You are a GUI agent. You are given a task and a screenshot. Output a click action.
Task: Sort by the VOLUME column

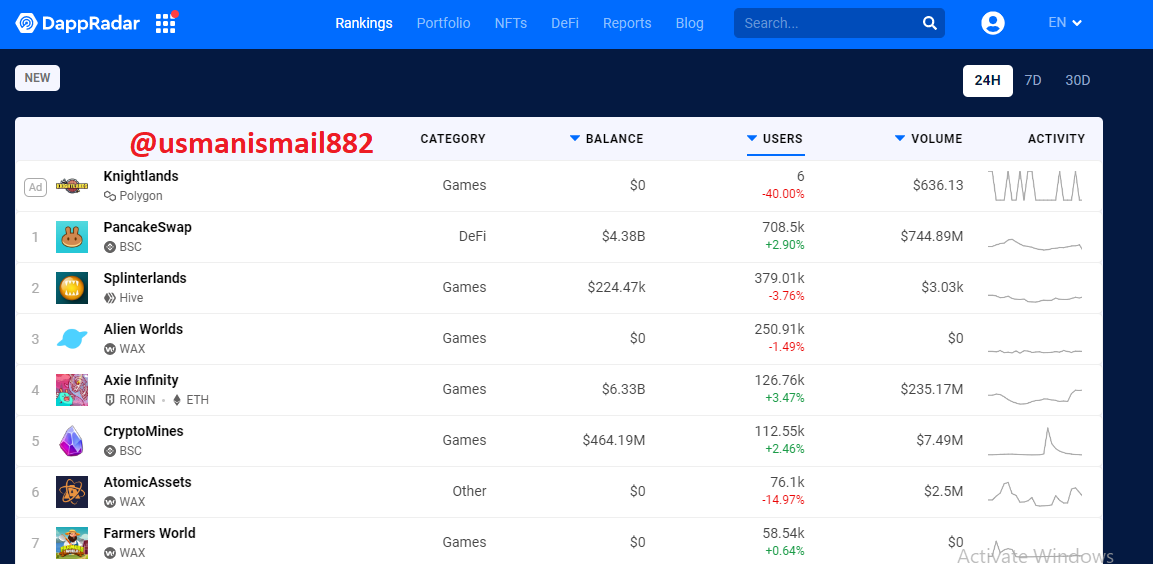pyautogui.click(x=929, y=138)
